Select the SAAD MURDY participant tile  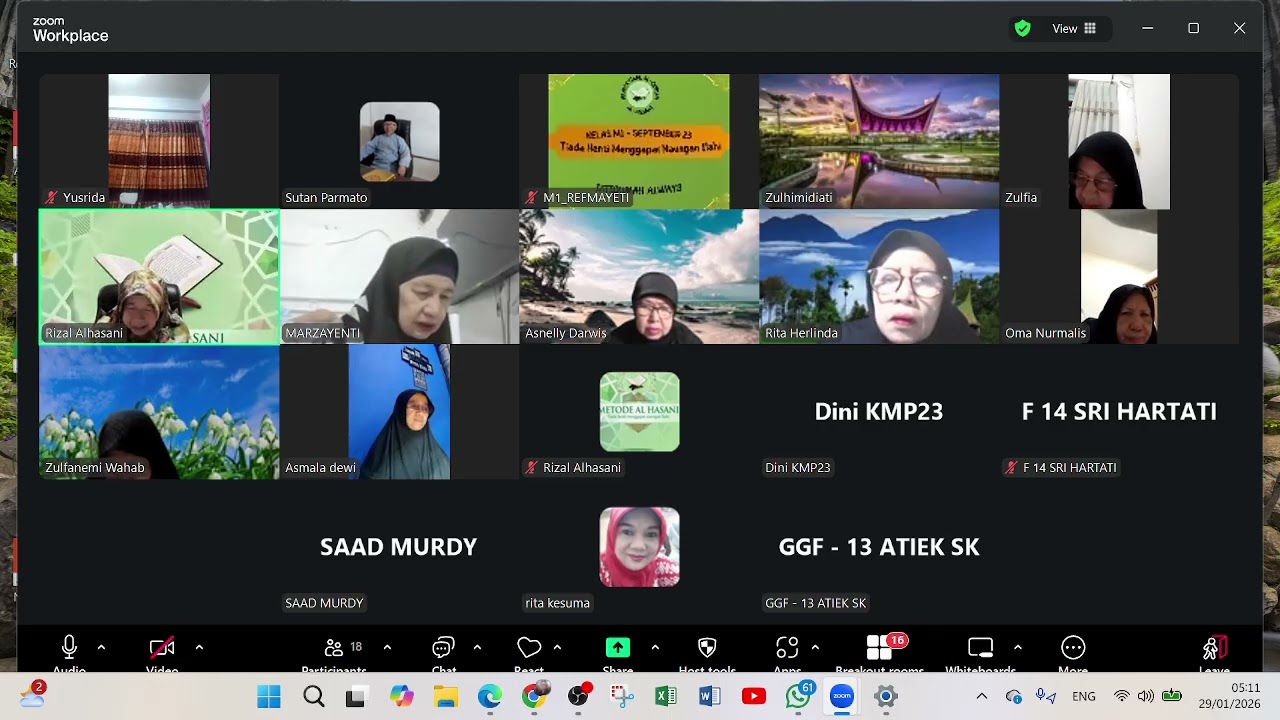(399, 547)
